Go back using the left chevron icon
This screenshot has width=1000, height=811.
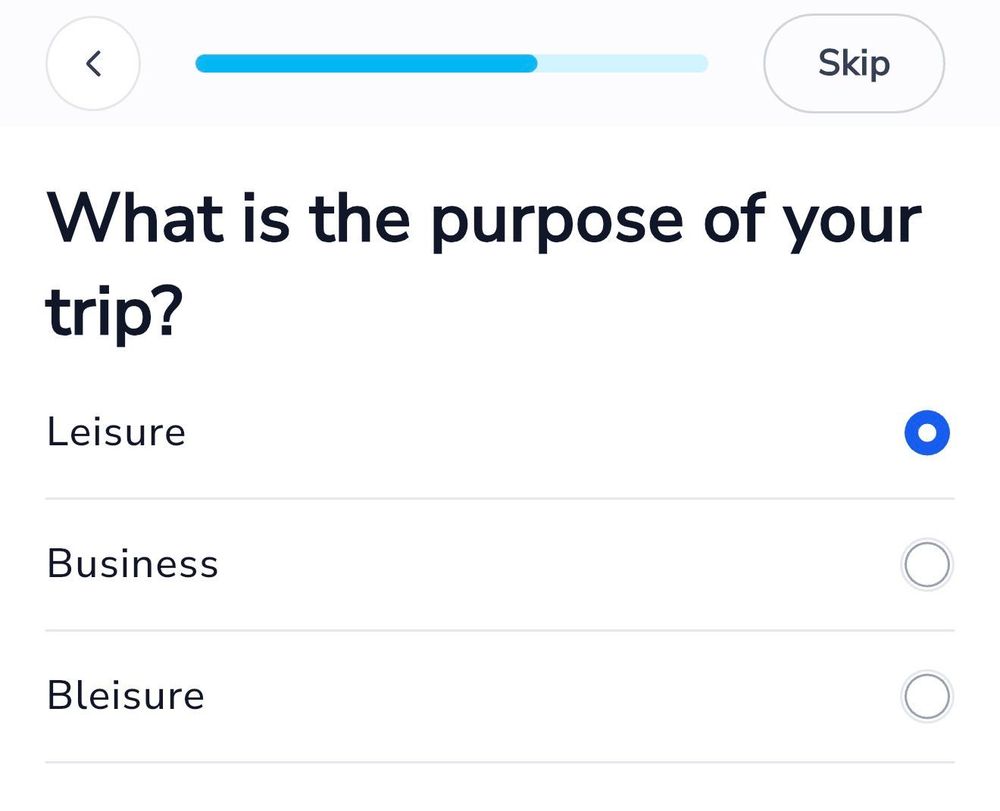point(93,64)
